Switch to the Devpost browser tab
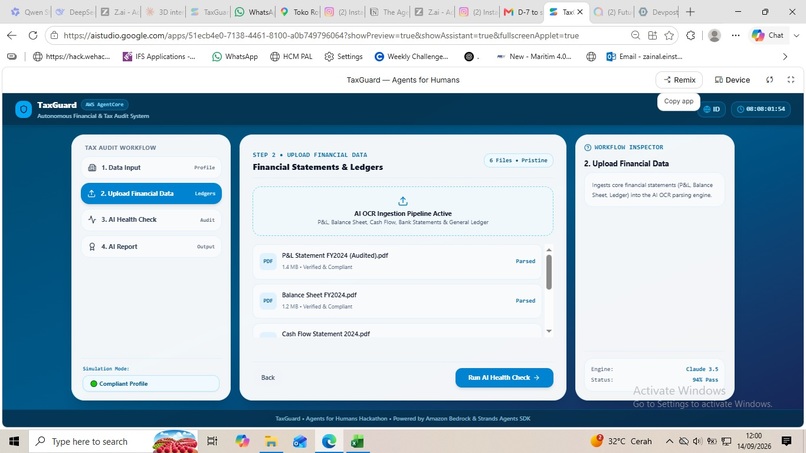 (658, 12)
